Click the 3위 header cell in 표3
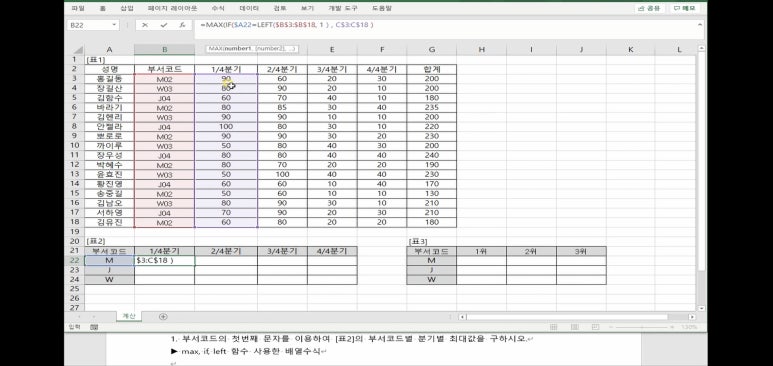Image resolution: width=773 pixels, height=366 pixels. click(581, 251)
